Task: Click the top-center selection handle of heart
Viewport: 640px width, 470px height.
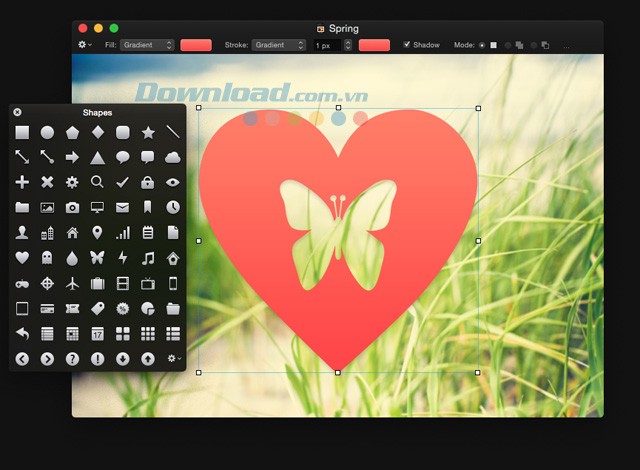Action: [338, 108]
